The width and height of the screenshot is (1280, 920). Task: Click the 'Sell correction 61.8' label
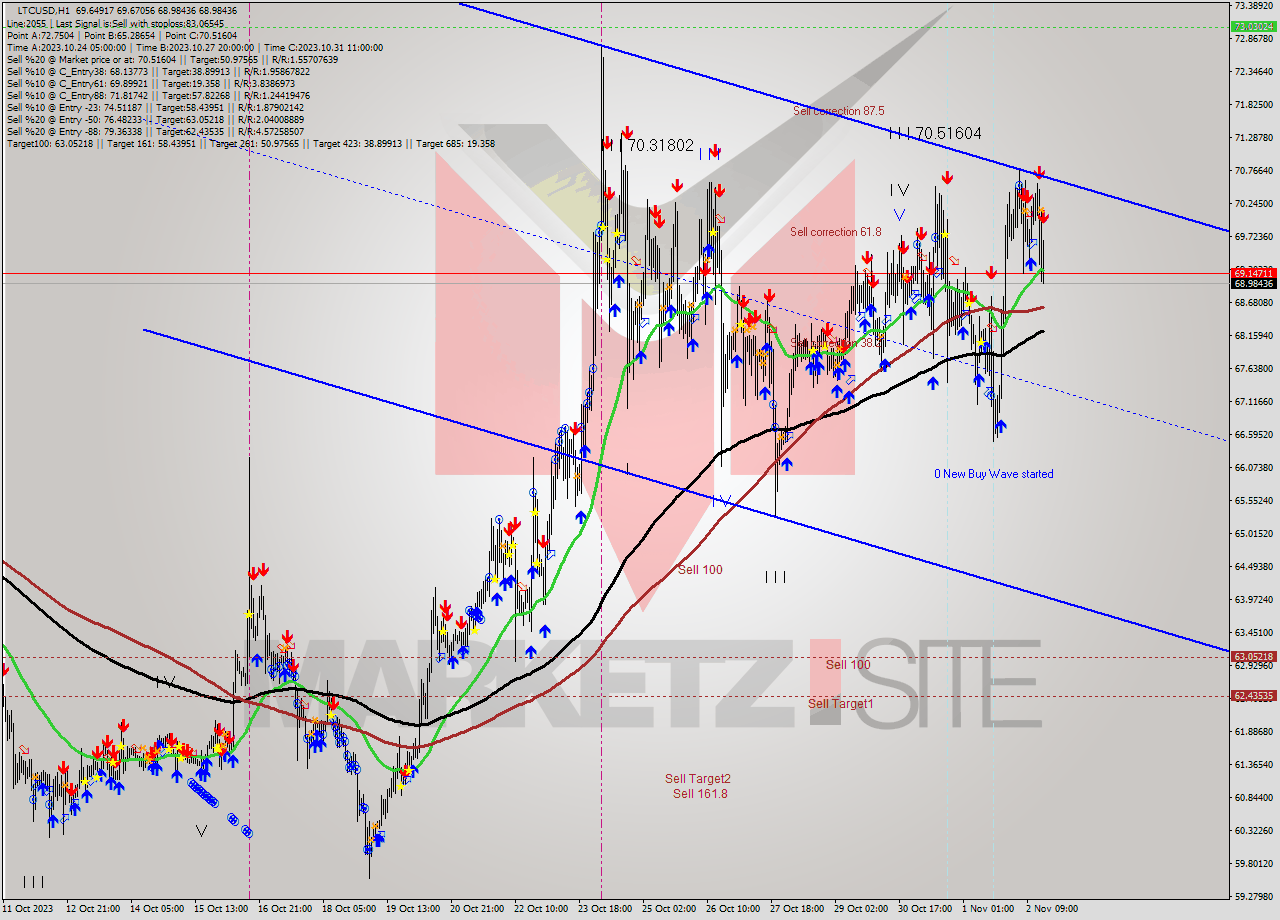pos(836,232)
